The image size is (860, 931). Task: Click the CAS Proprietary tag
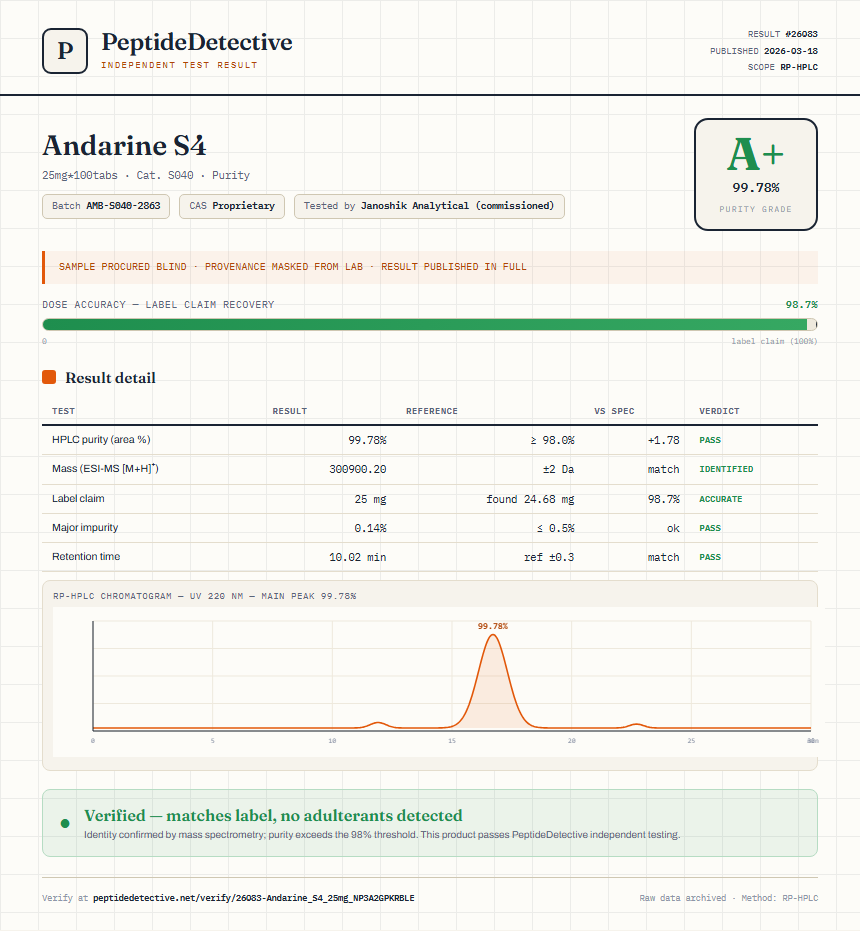pyautogui.click(x=232, y=206)
